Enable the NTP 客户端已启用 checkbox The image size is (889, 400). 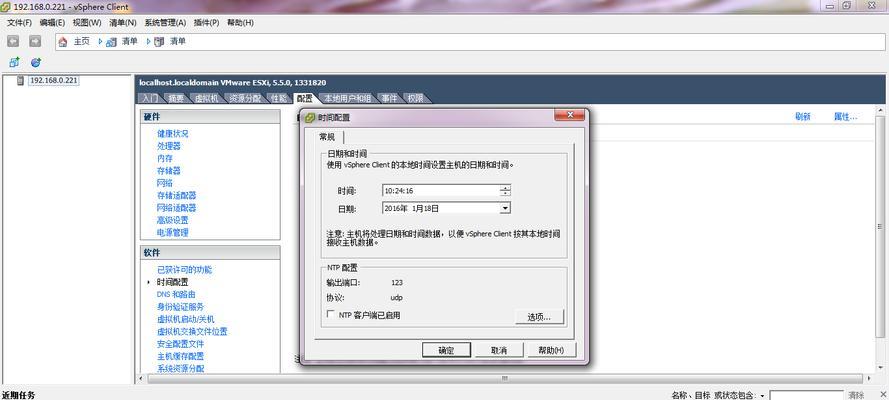331,314
